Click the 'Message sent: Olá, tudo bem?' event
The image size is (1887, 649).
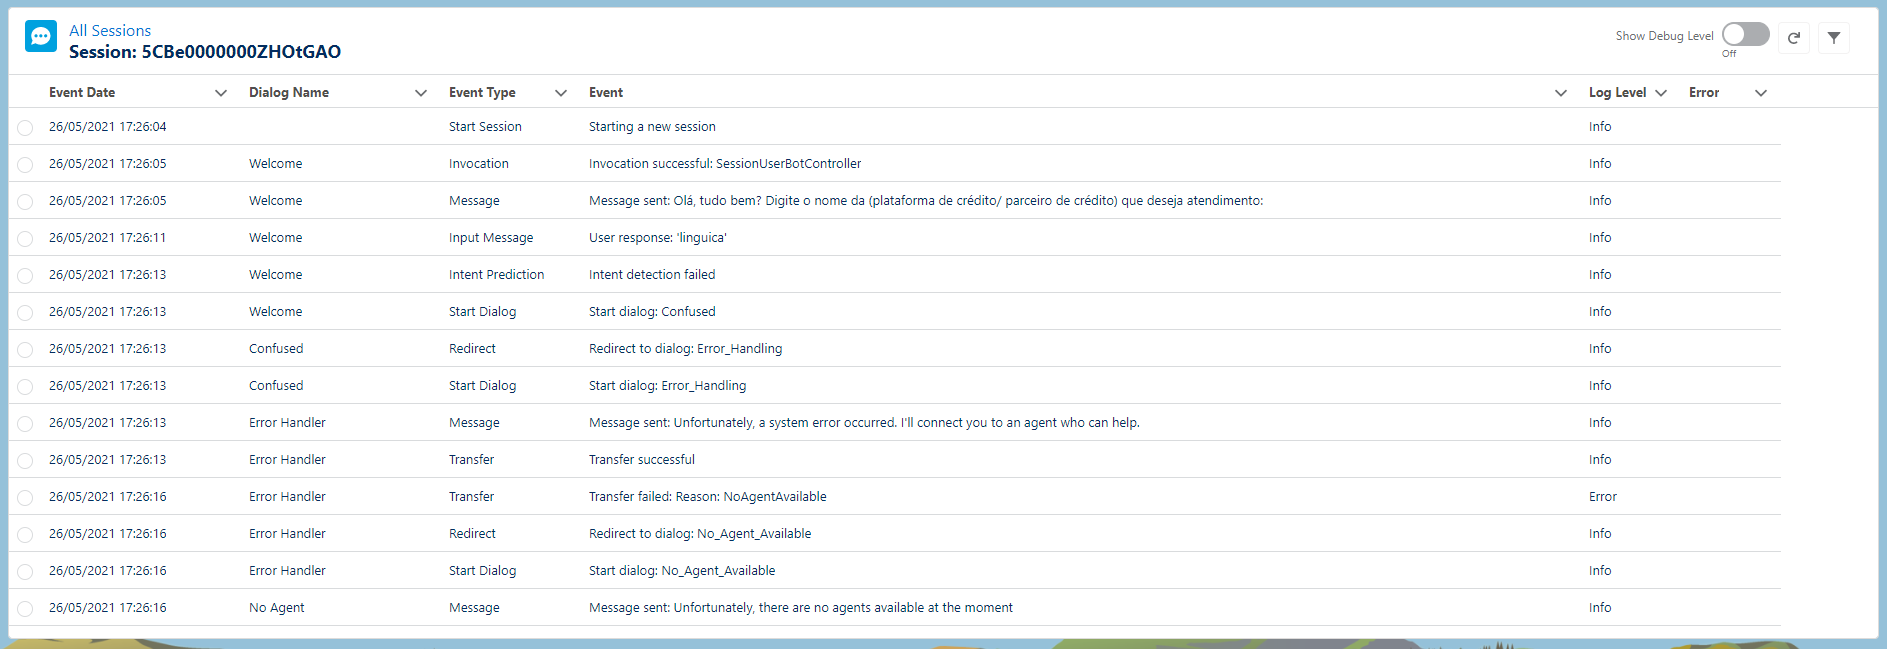point(926,201)
